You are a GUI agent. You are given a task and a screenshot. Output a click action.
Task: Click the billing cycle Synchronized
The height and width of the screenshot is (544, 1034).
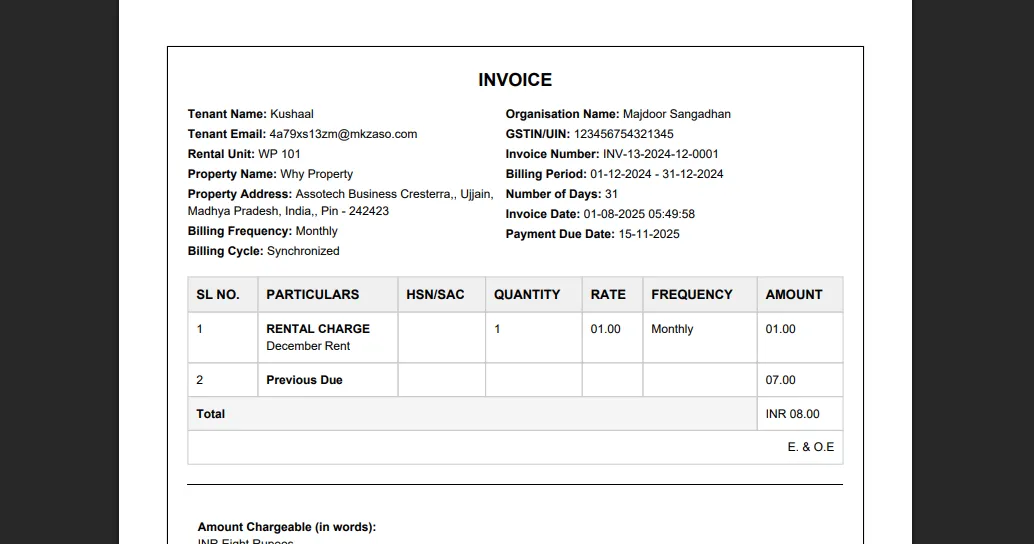(303, 251)
